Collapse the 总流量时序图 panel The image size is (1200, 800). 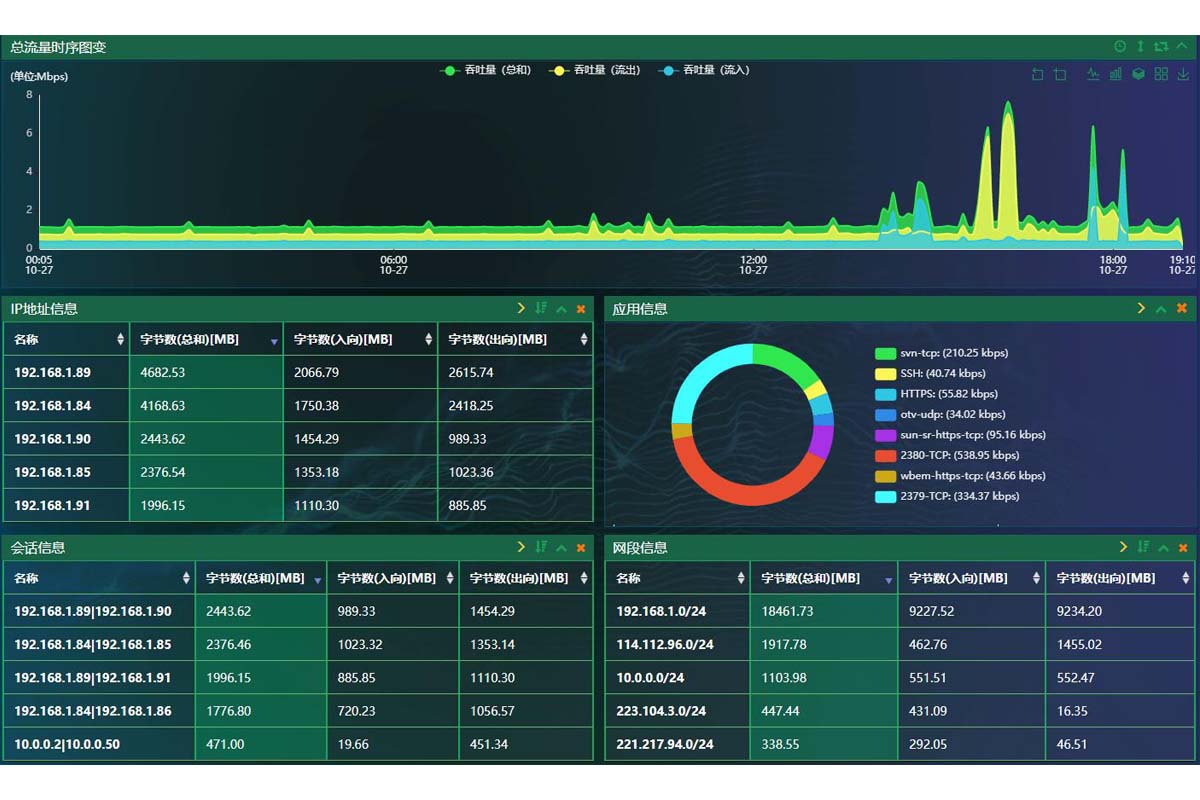[x=1182, y=47]
